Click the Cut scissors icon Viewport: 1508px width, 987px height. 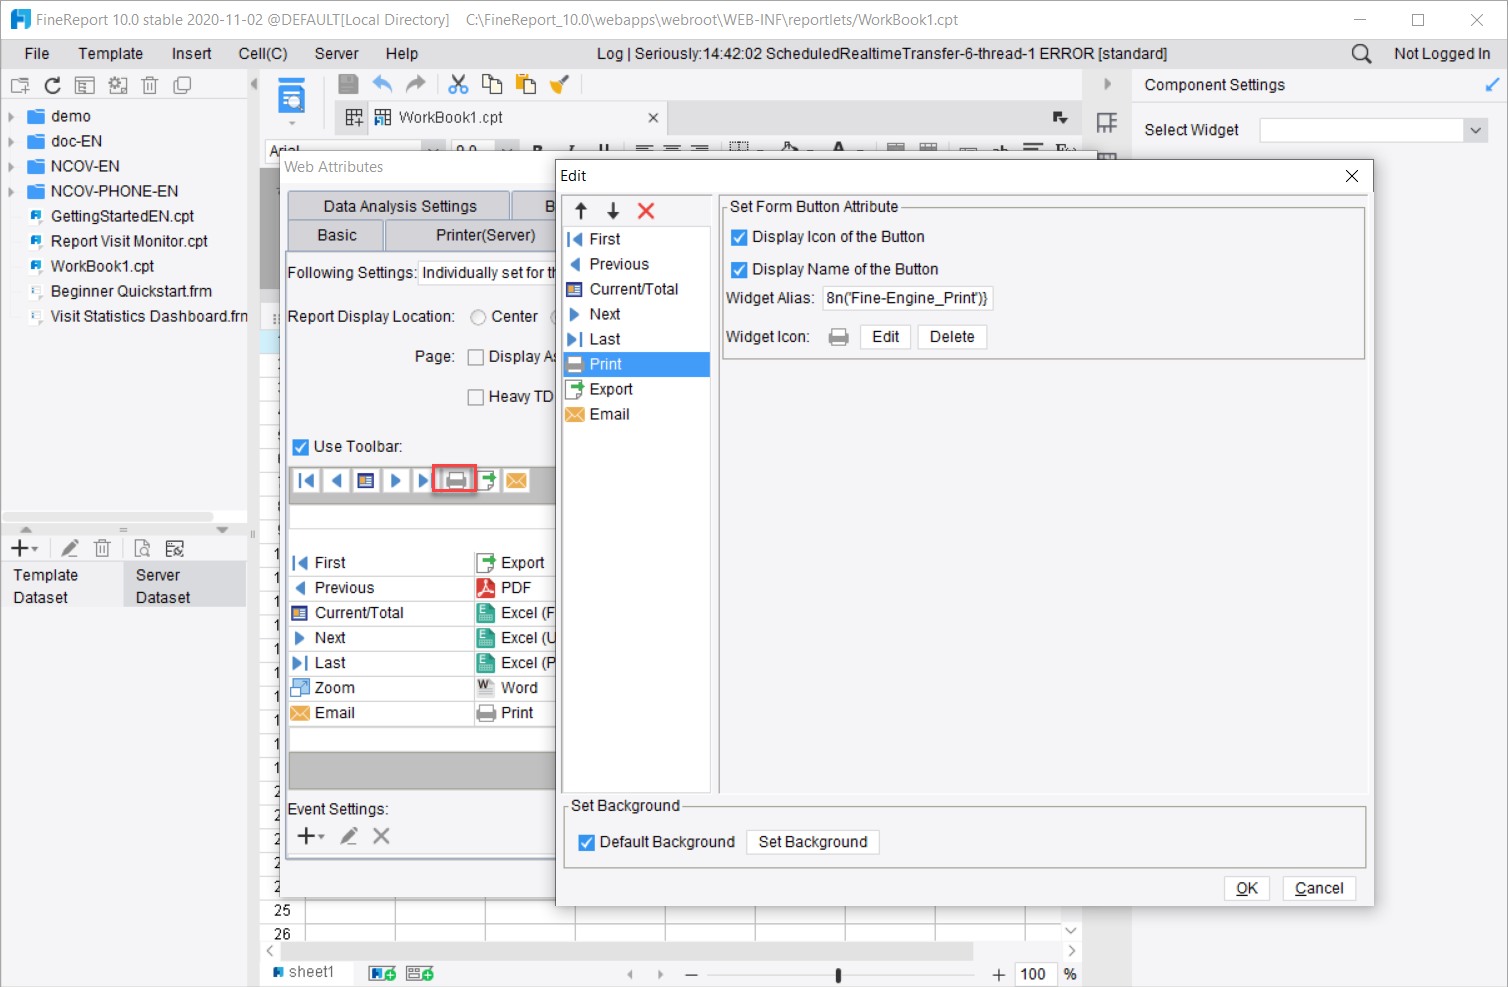tap(458, 84)
